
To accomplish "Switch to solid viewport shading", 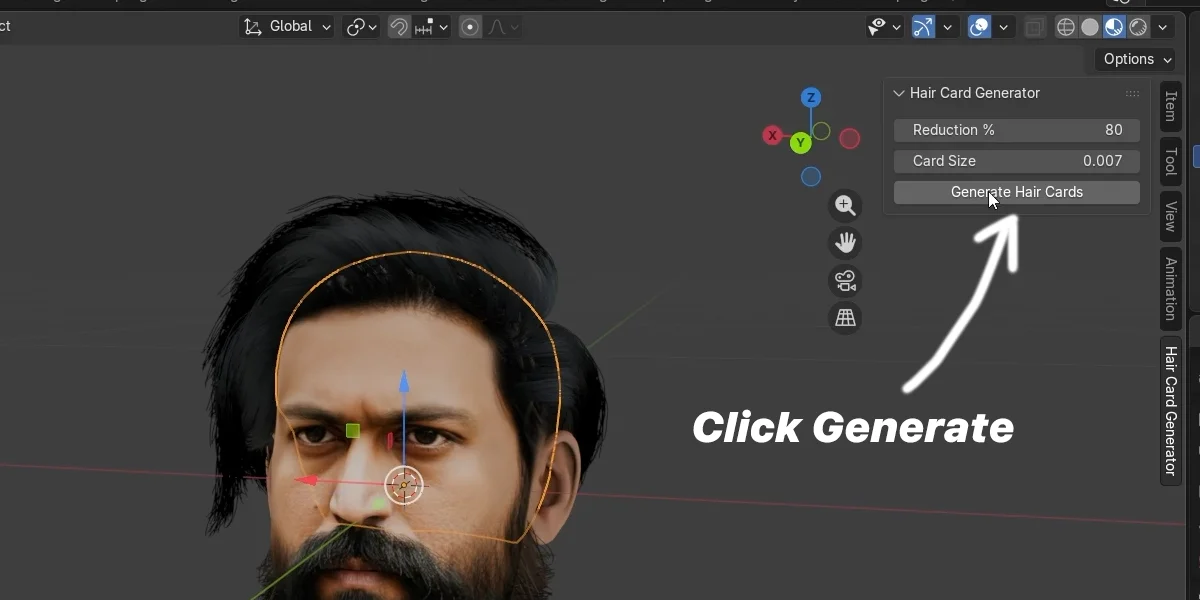I will [1089, 27].
